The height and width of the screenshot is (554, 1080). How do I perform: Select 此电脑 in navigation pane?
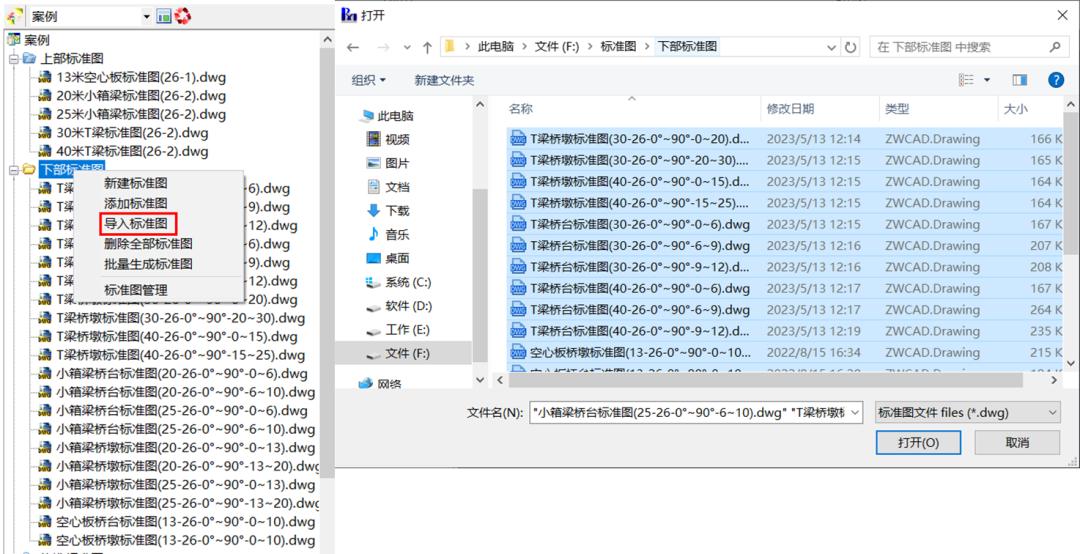point(396,116)
